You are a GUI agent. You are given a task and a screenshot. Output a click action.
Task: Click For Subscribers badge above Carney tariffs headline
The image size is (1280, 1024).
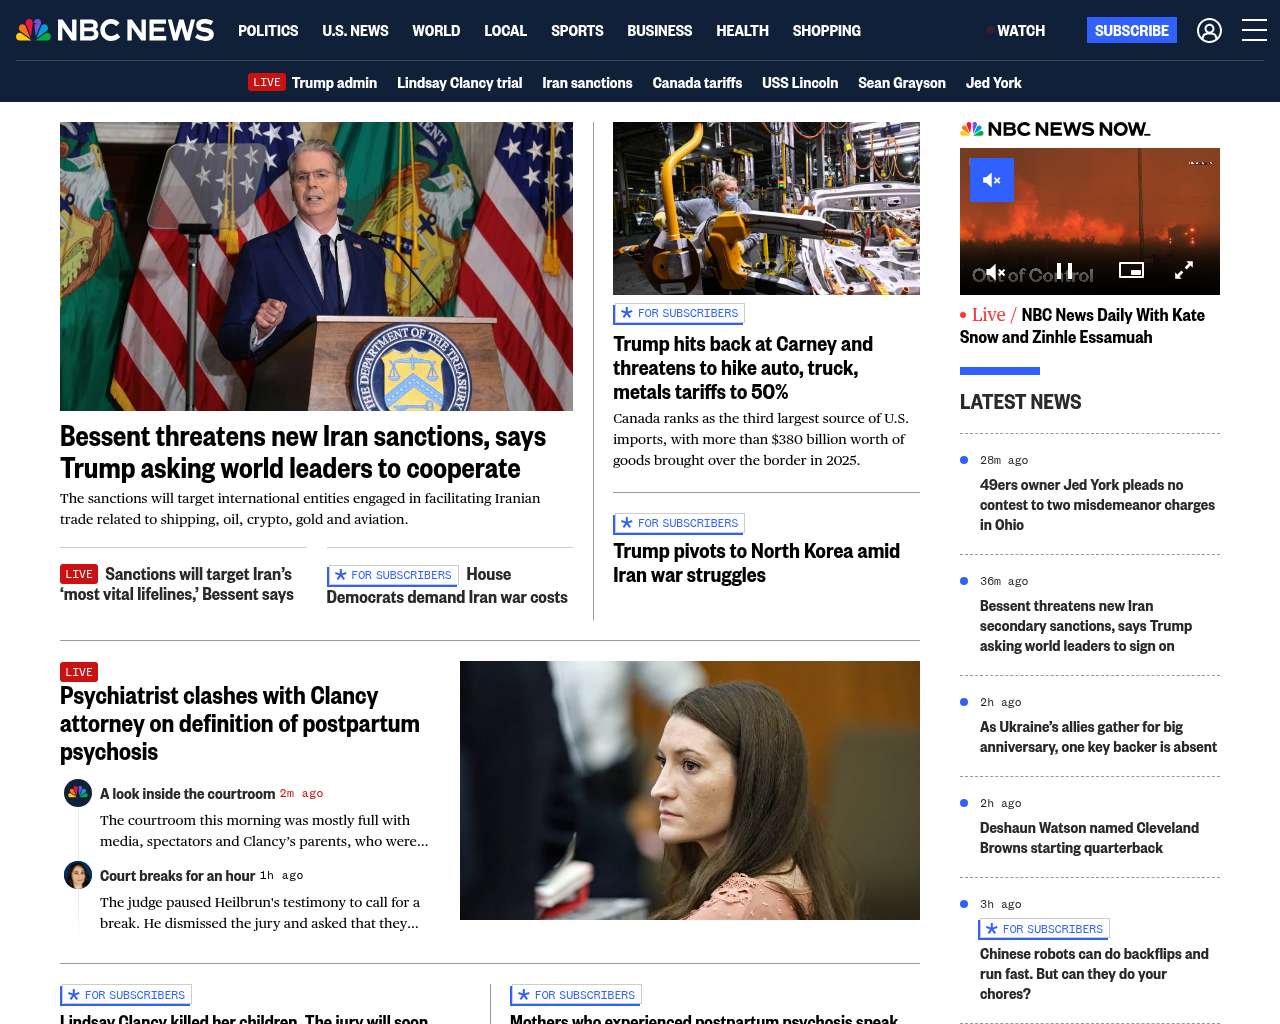point(679,313)
